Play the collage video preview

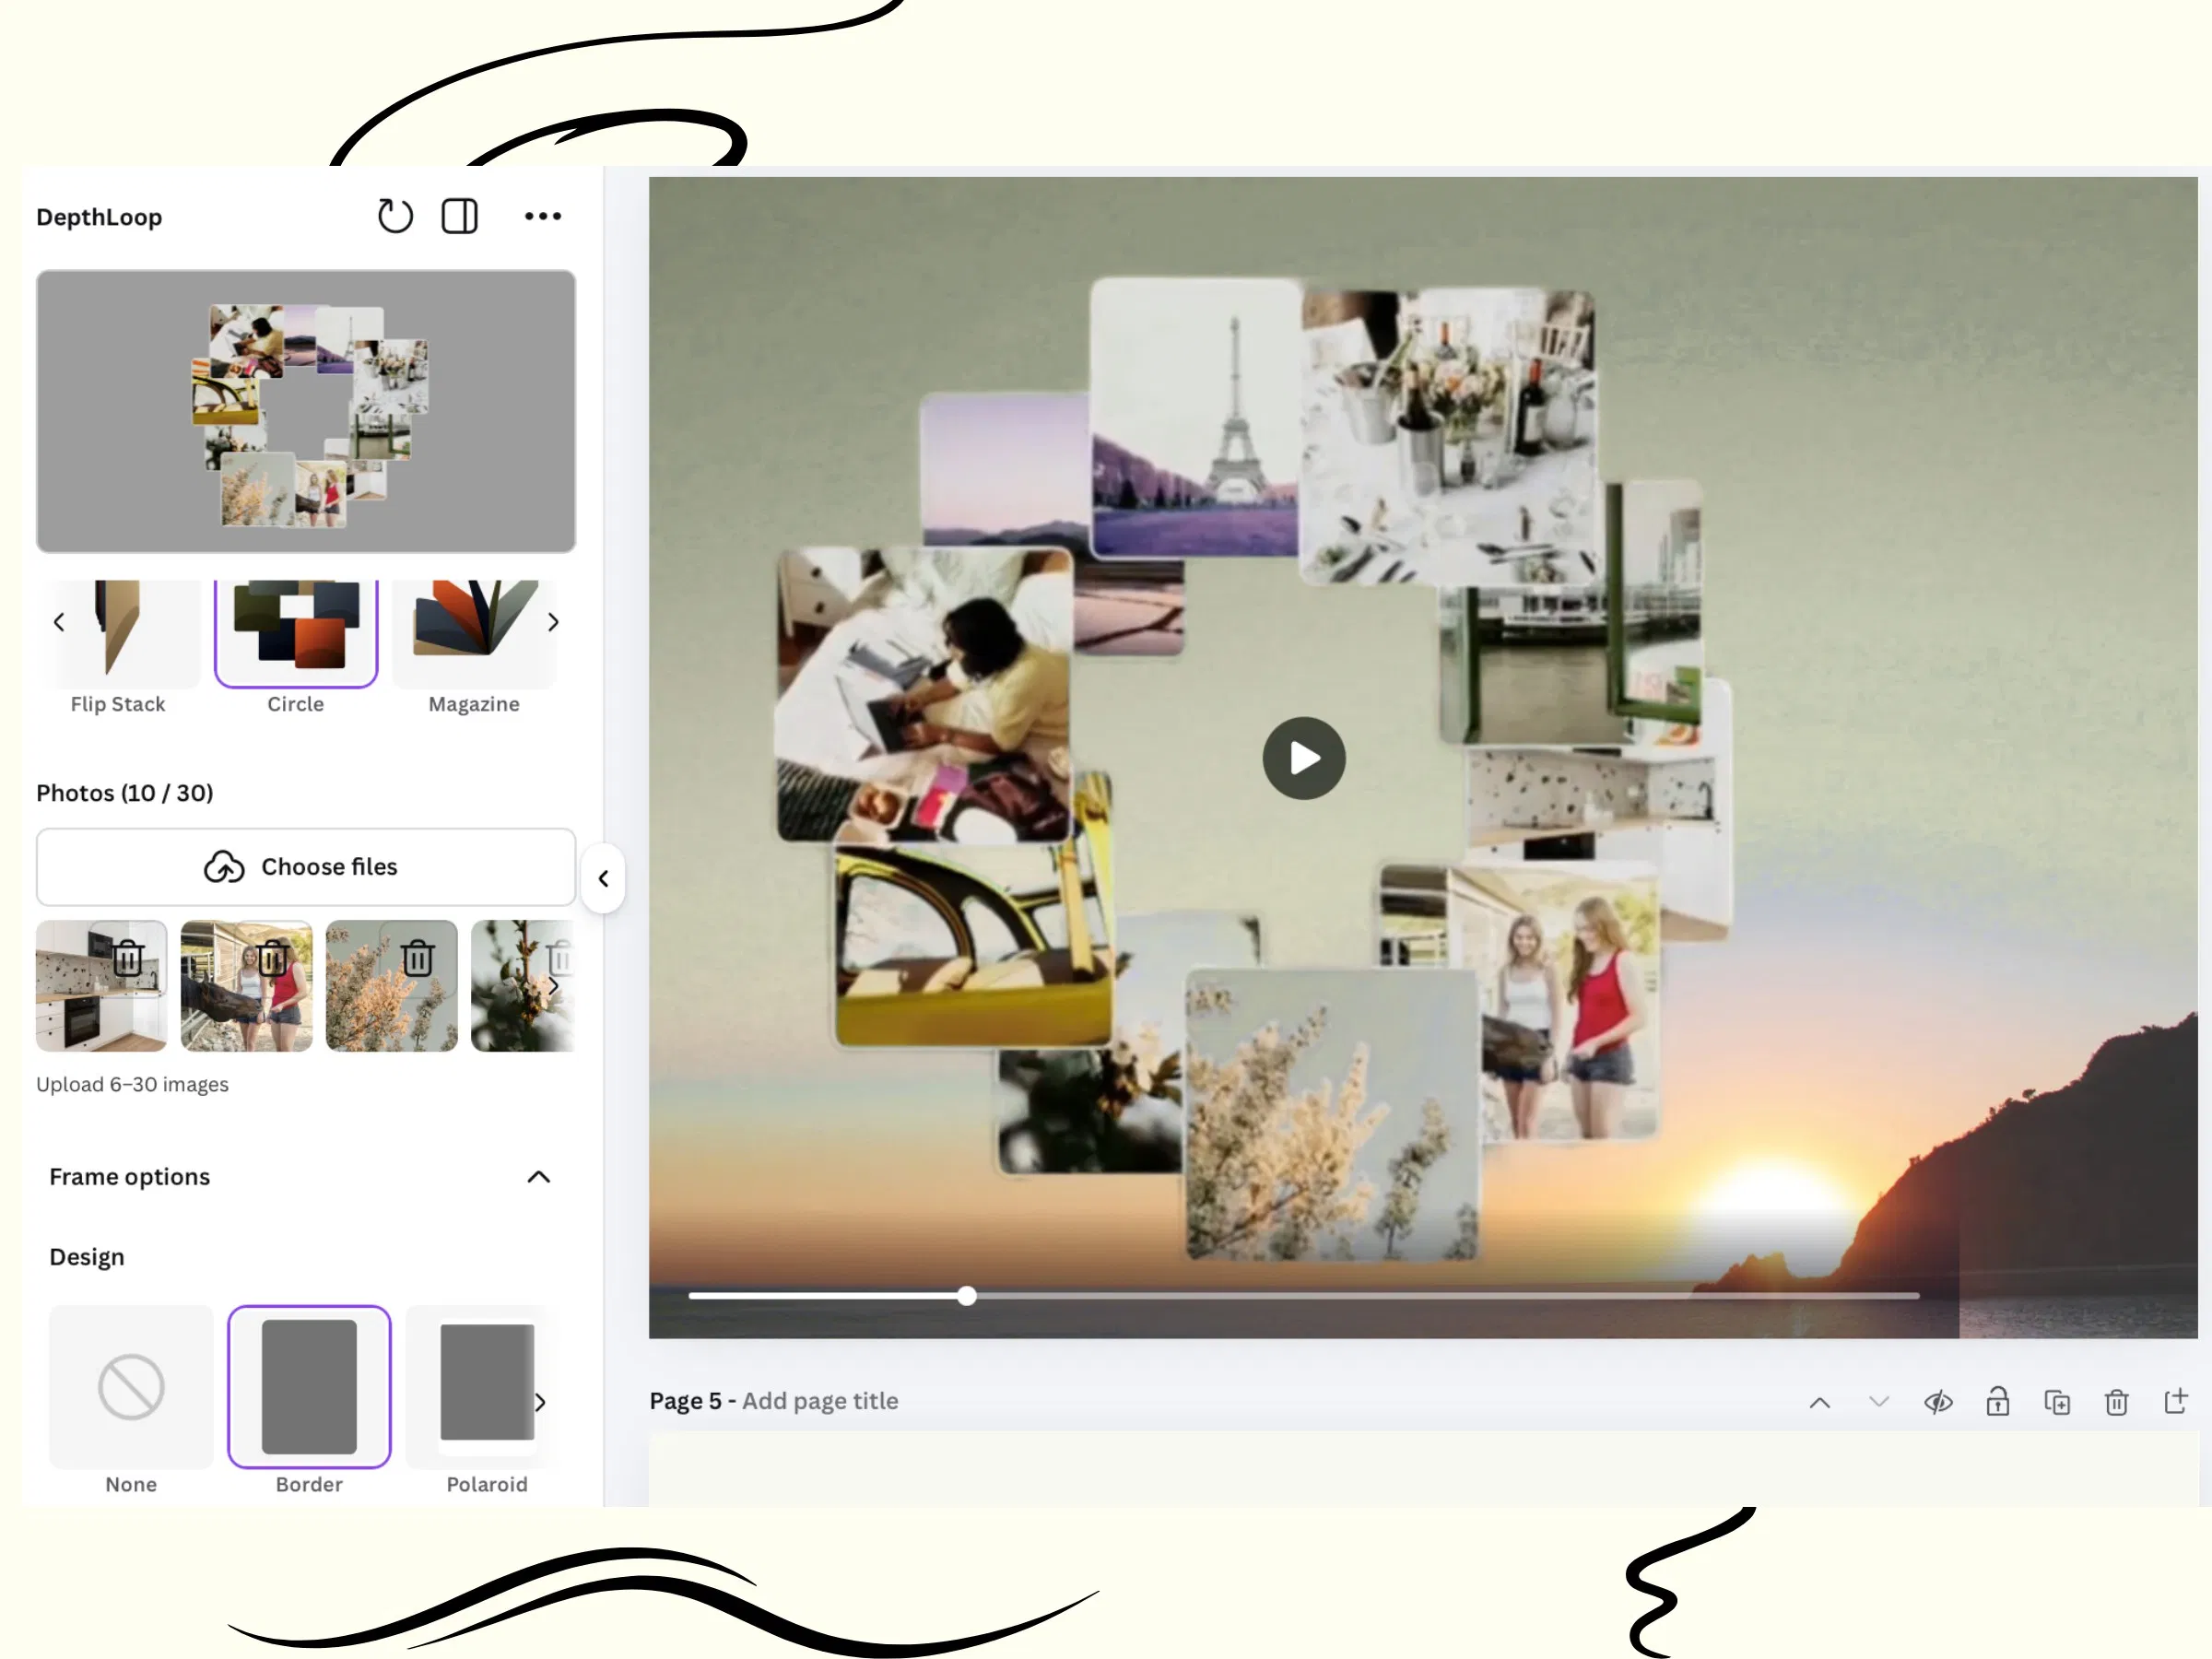(1304, 758)
